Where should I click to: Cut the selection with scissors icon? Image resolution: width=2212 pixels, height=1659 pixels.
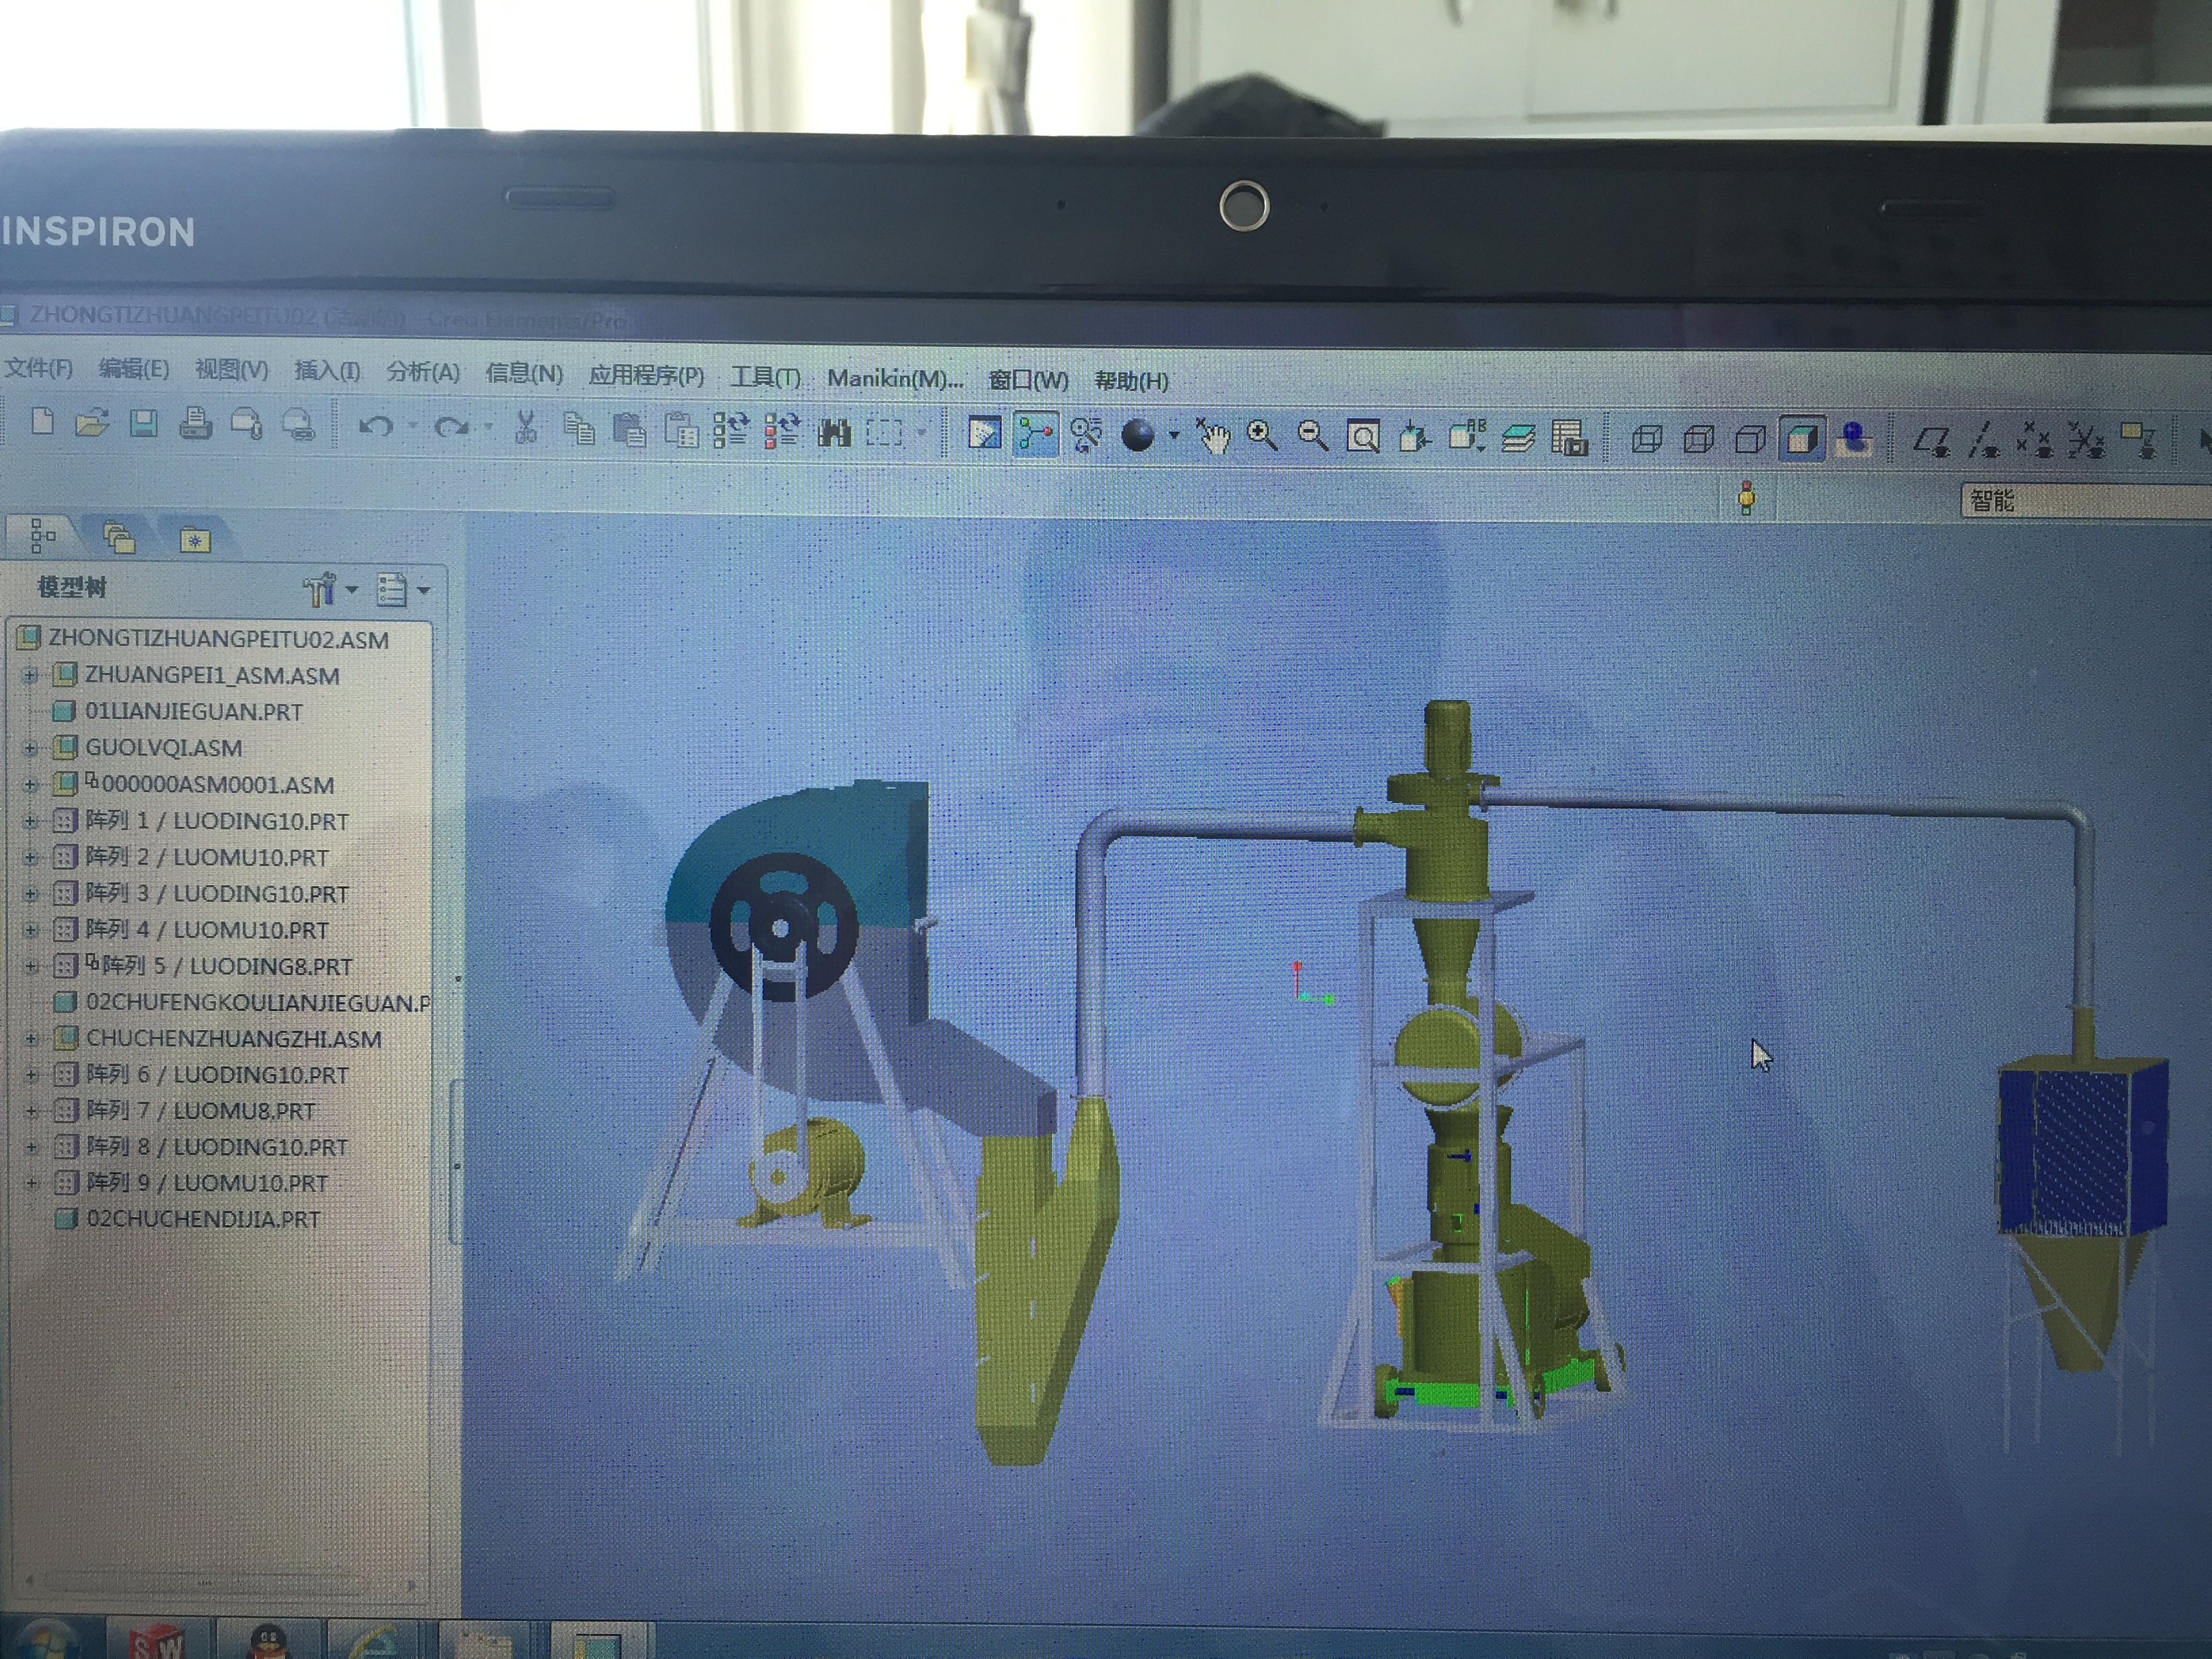coord(525,427)
